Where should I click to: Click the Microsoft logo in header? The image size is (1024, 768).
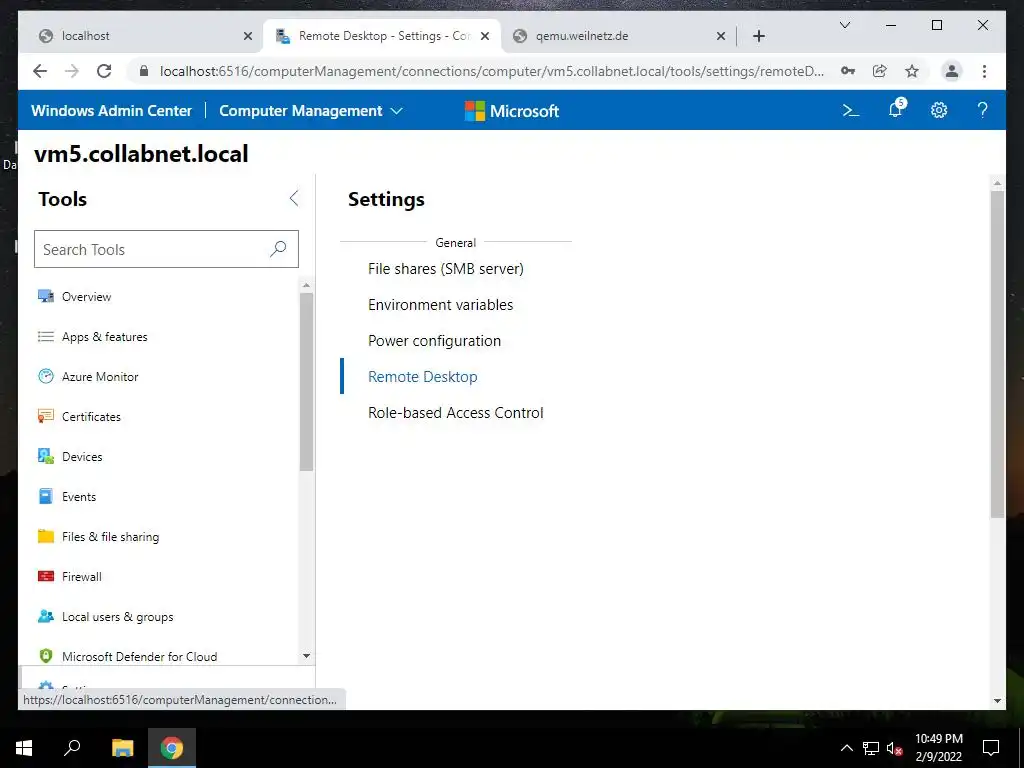coord(512,111)
